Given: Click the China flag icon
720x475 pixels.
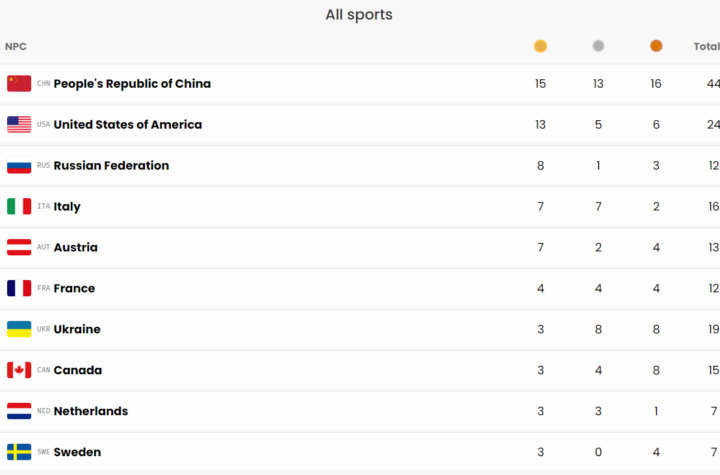Looking at the screenshot, I should 19,84.
